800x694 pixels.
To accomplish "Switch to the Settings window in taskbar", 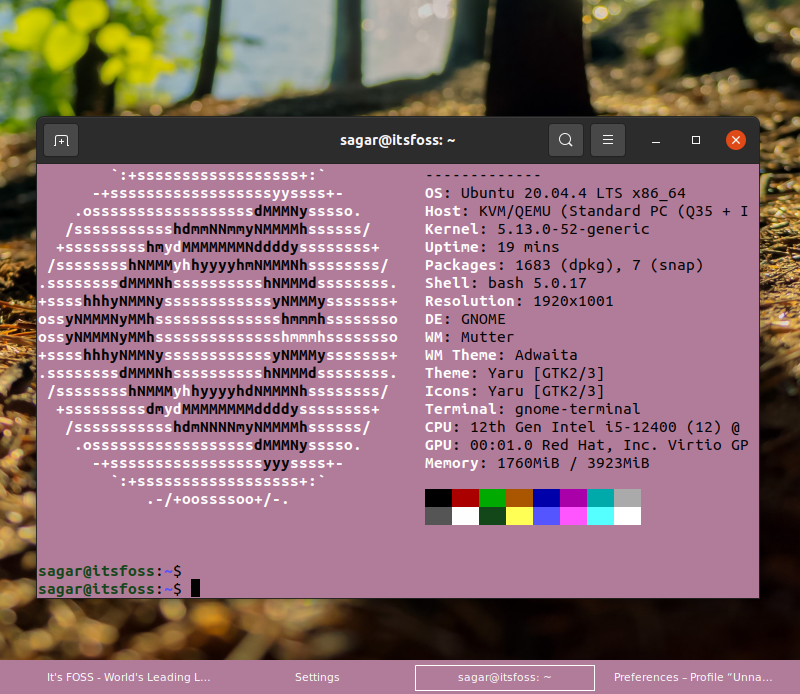I will coord(317,677).
